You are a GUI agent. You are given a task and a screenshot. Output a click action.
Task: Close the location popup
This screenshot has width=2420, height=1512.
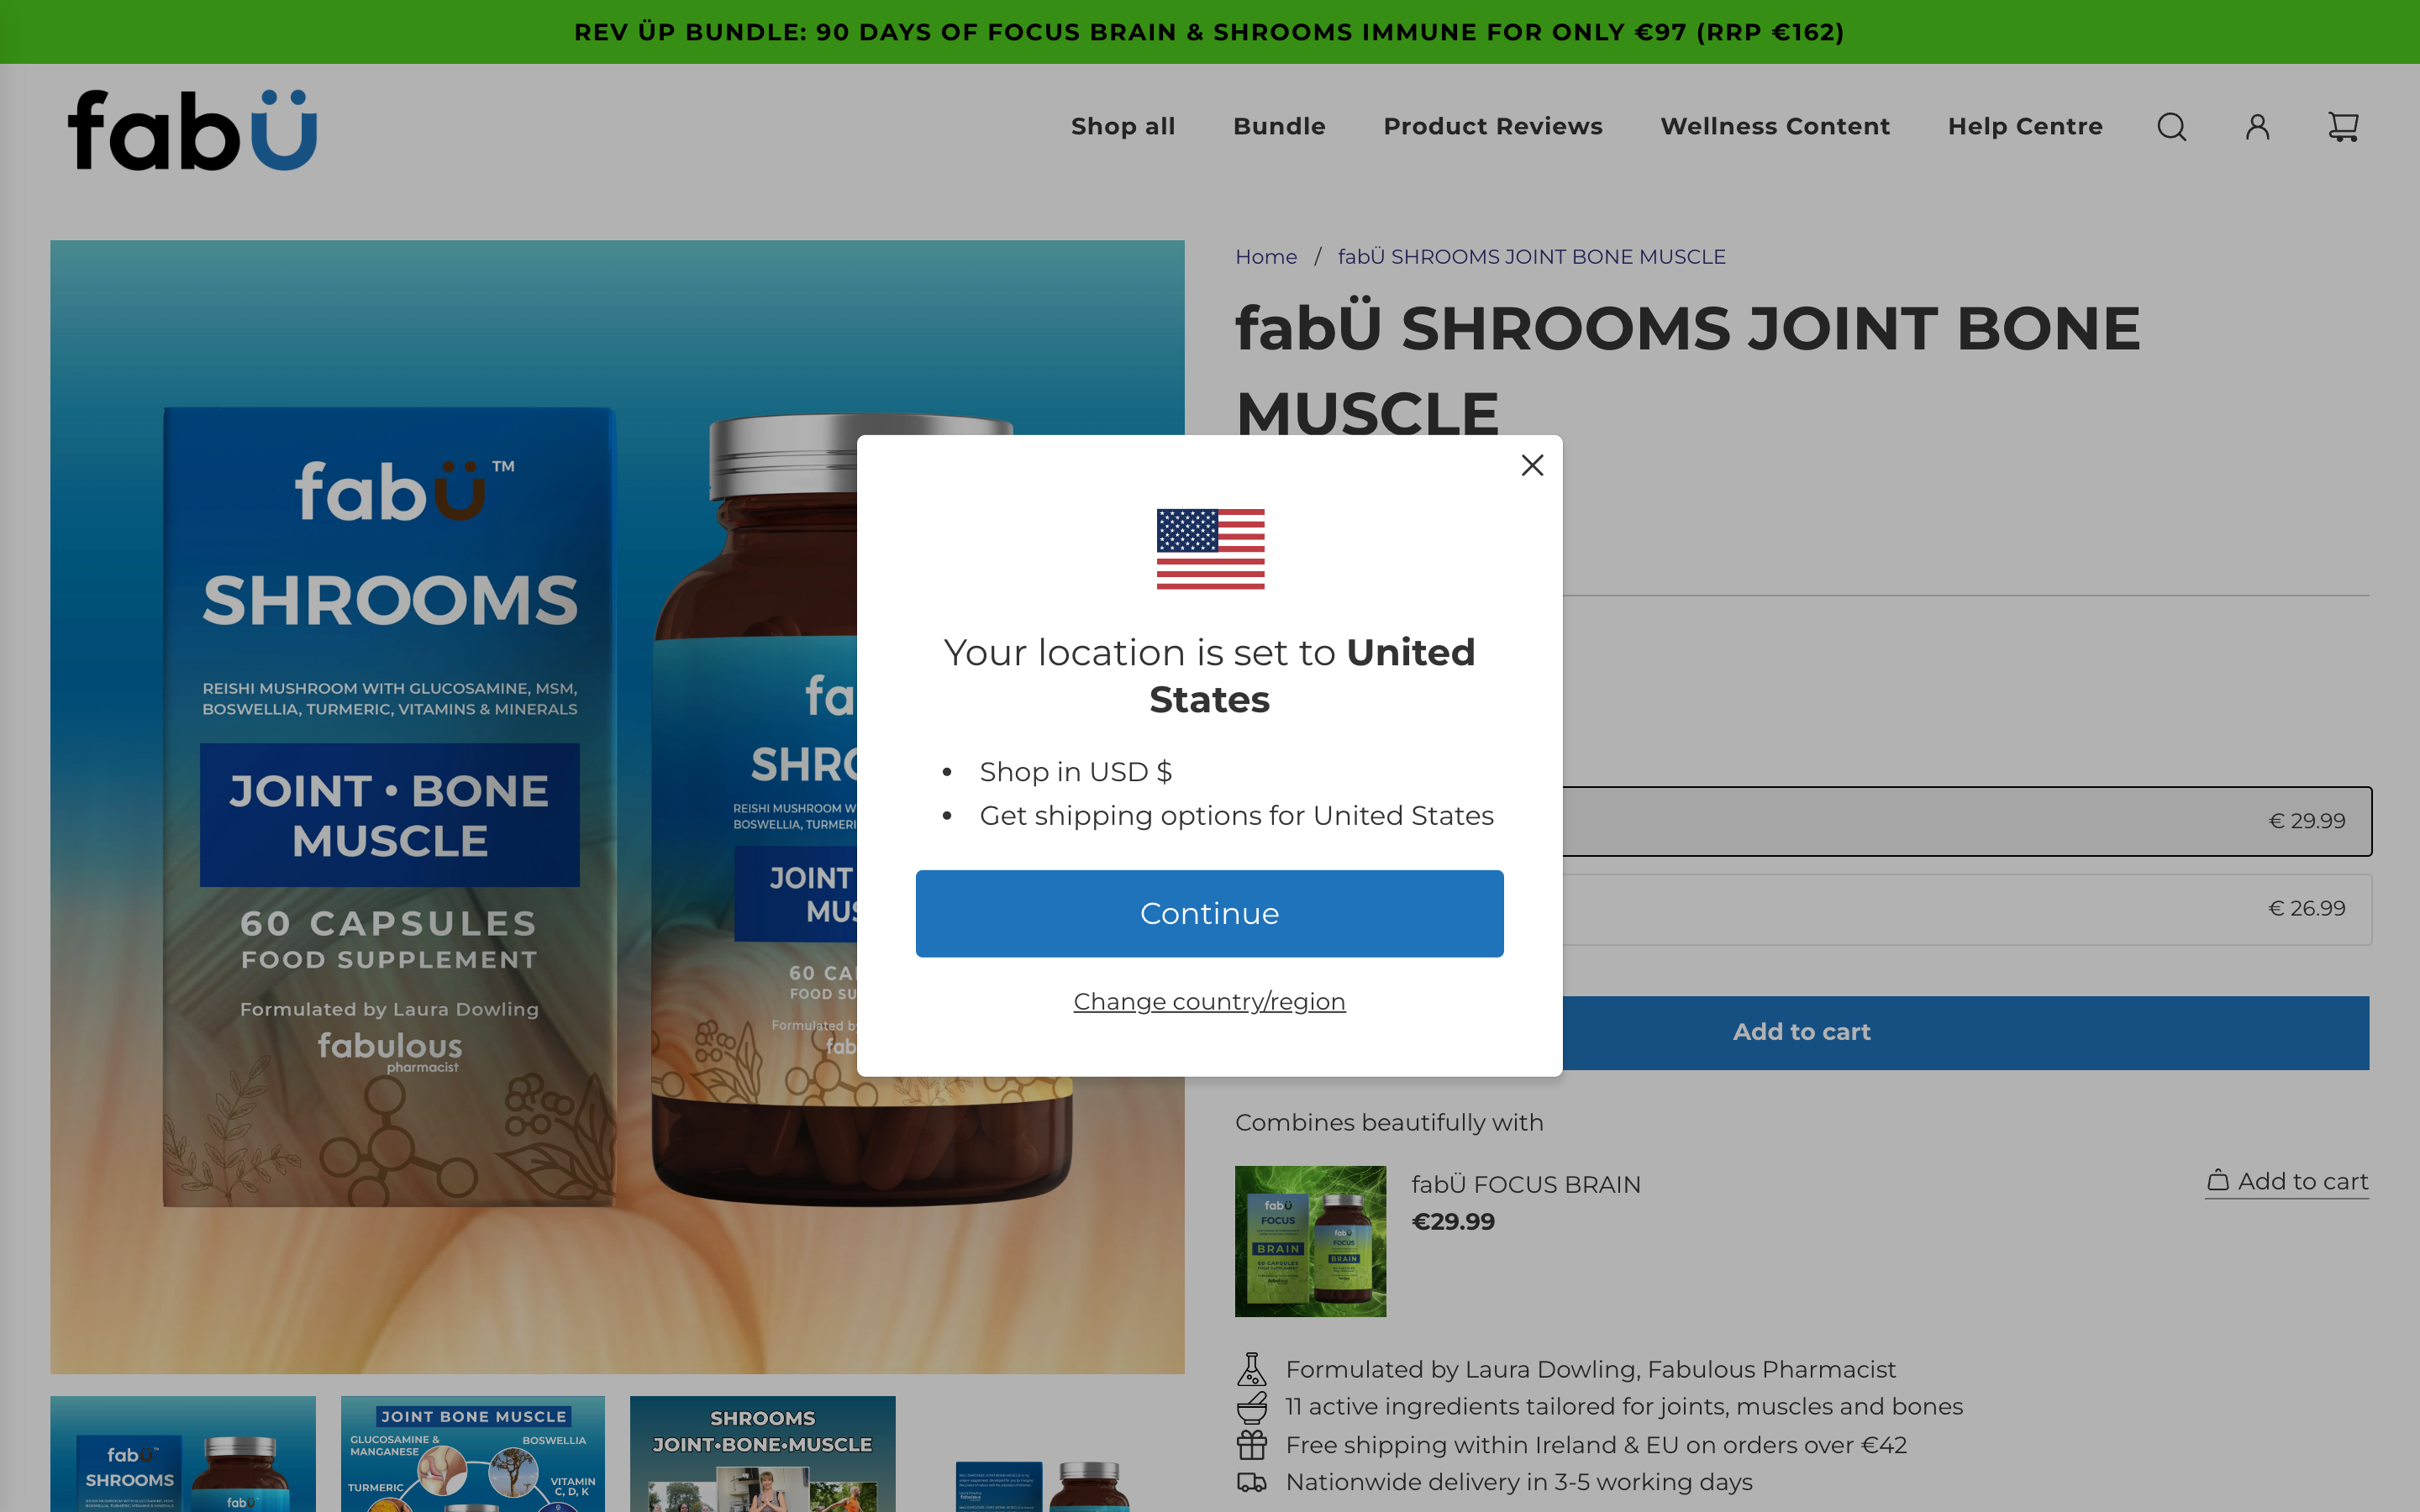tap(1532, 465)
